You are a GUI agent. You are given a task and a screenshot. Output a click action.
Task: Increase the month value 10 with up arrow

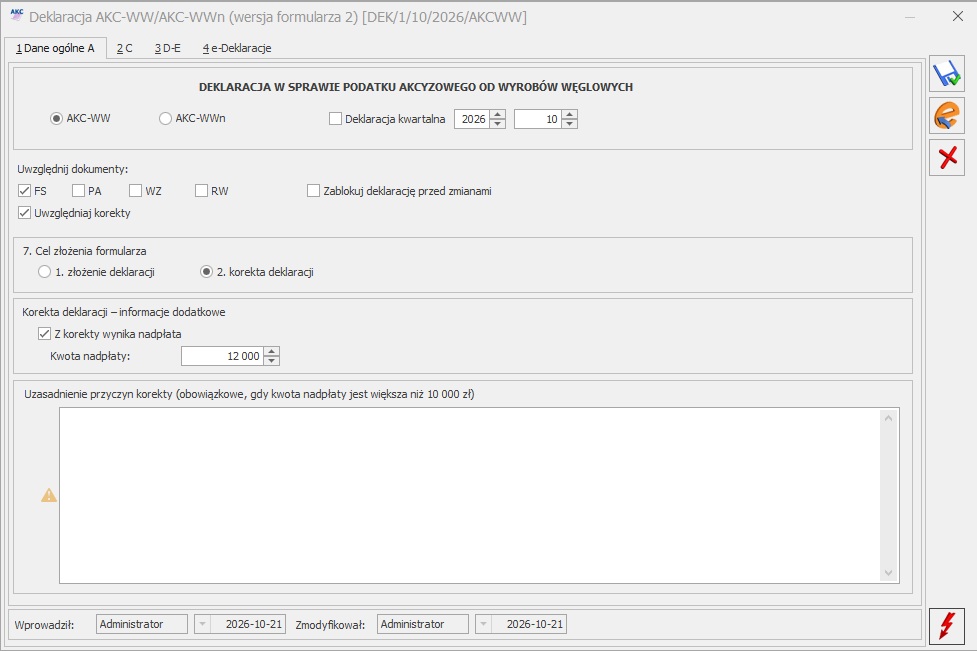coord(570,114)
